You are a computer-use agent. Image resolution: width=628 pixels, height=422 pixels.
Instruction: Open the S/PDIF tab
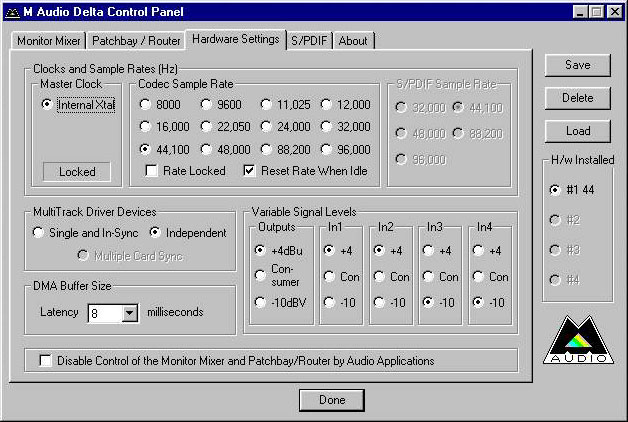tap(309, 41)
